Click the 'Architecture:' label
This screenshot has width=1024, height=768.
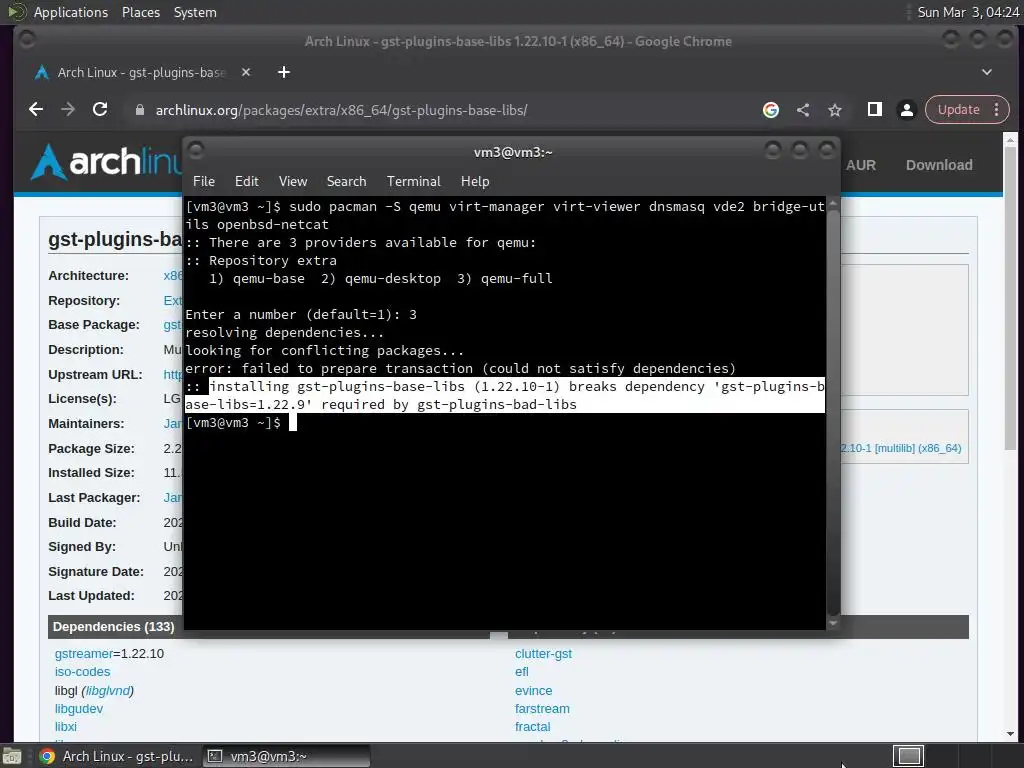pos(88,276)
